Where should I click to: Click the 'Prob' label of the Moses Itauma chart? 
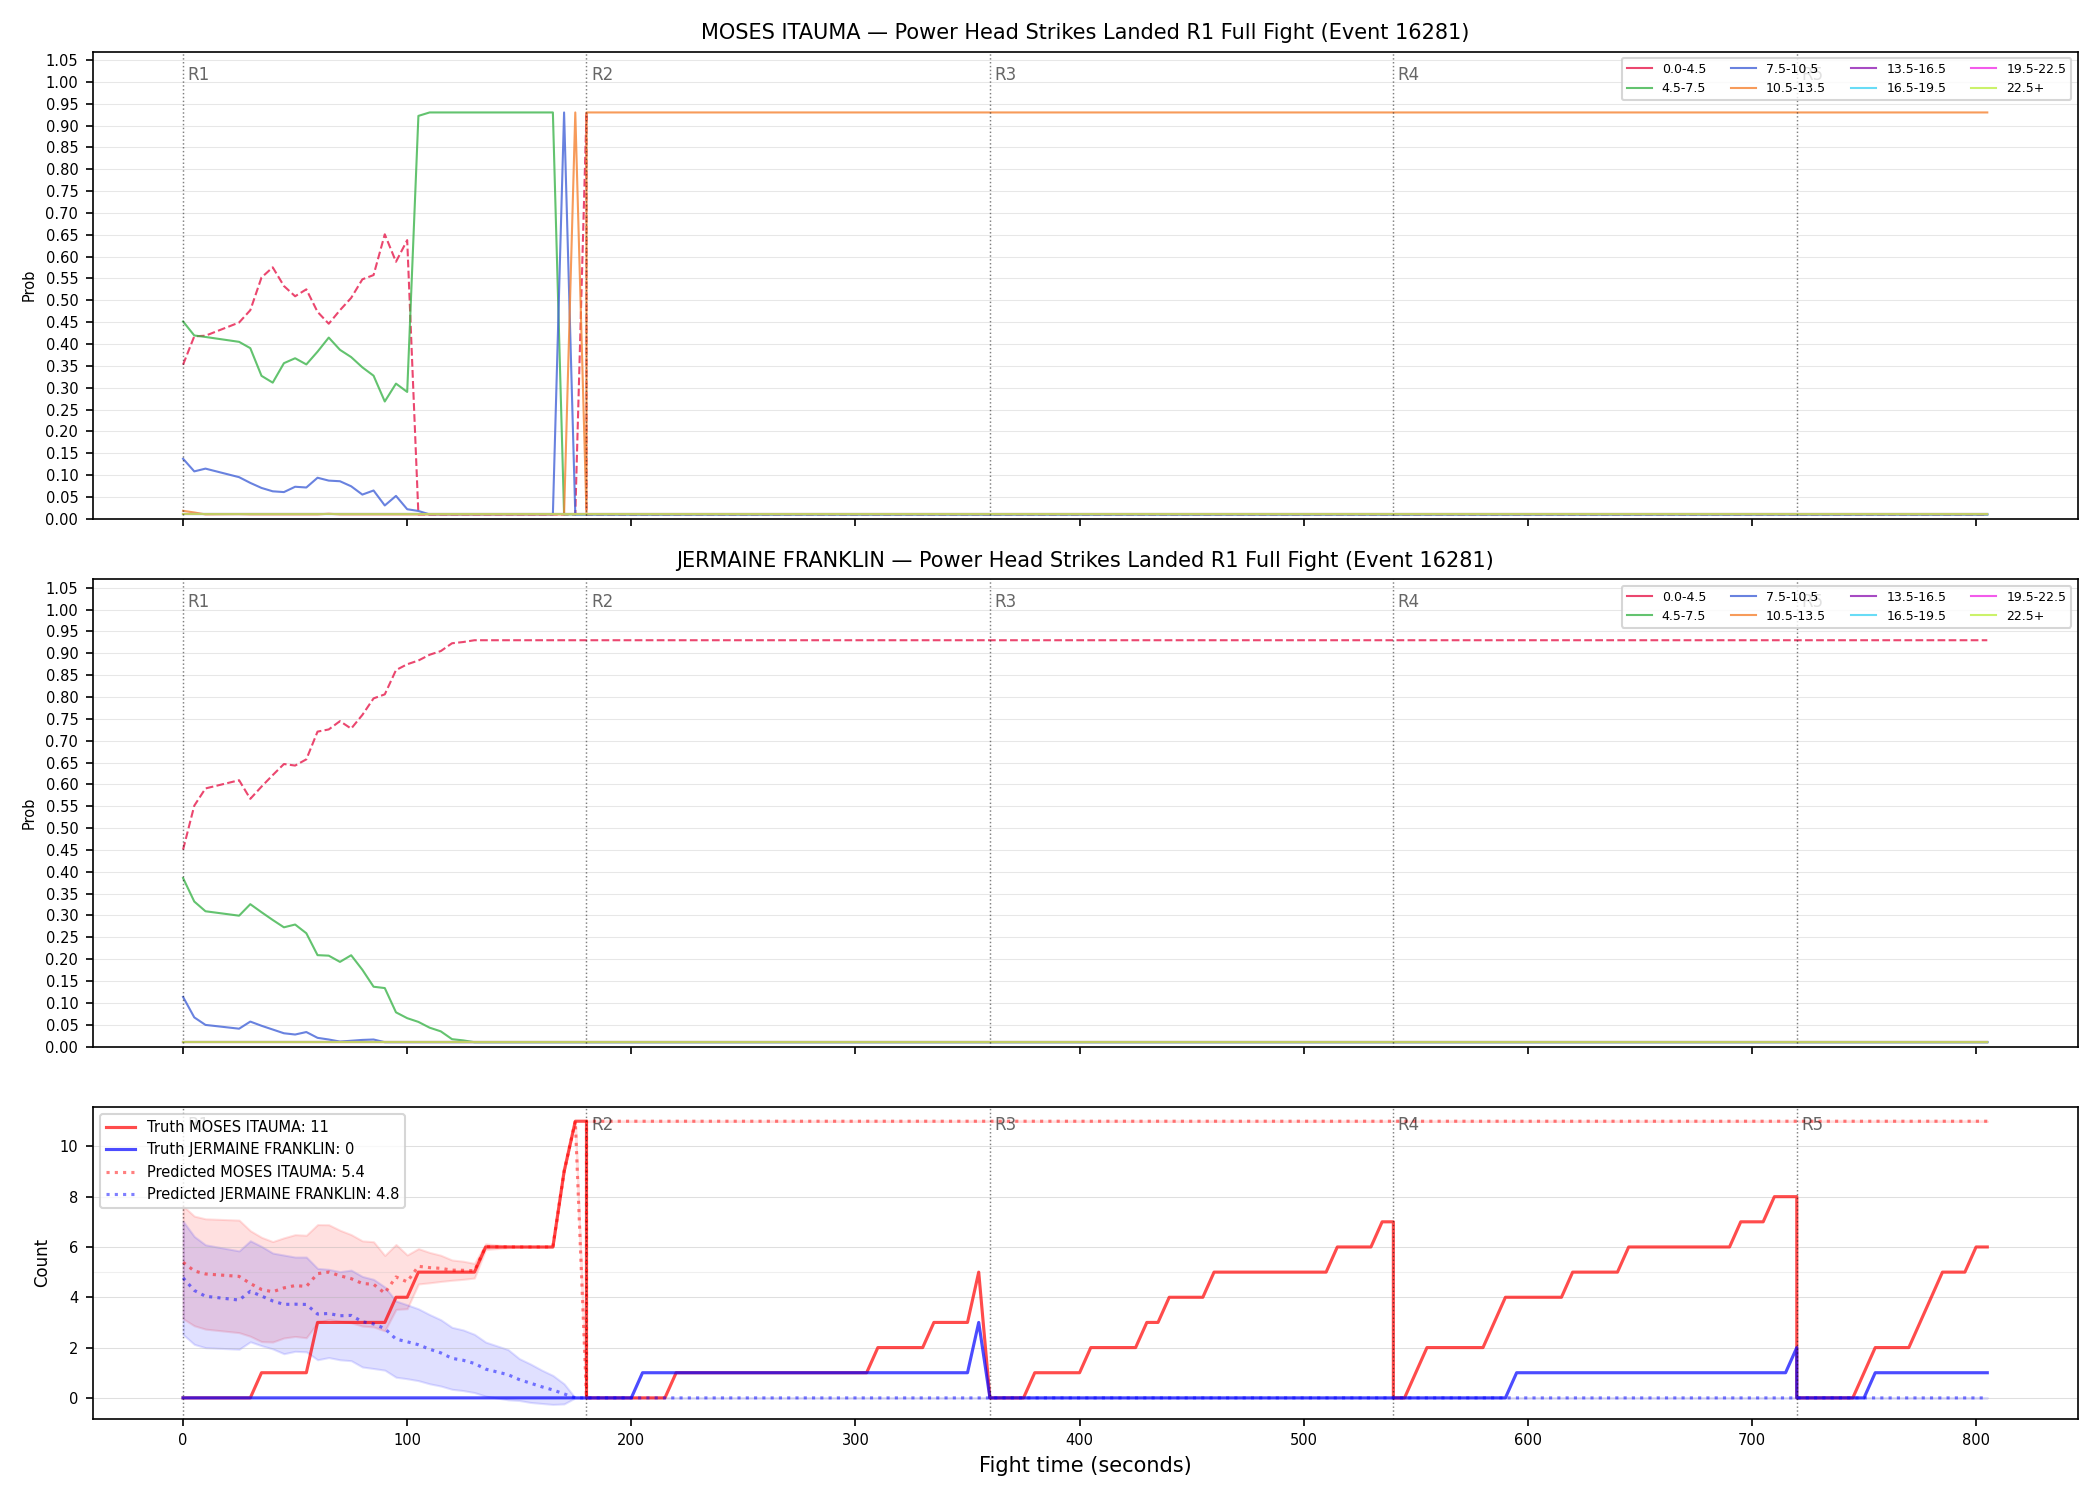pos(29,287)
